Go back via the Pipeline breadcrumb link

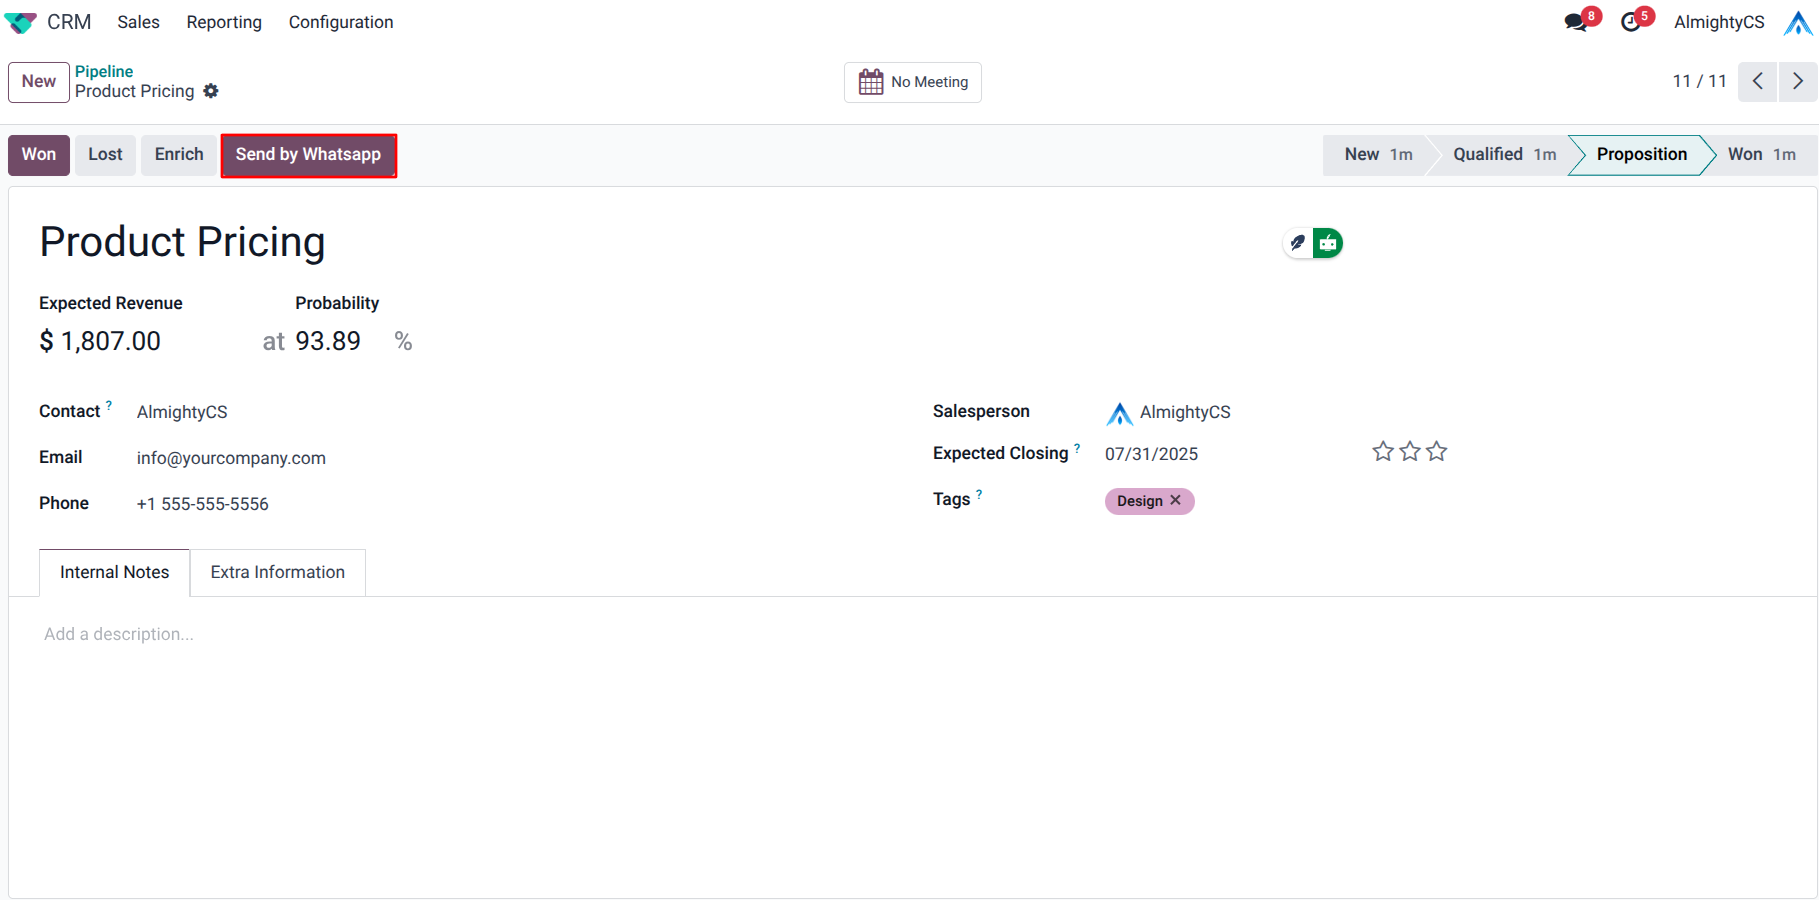tap(104, 71)
